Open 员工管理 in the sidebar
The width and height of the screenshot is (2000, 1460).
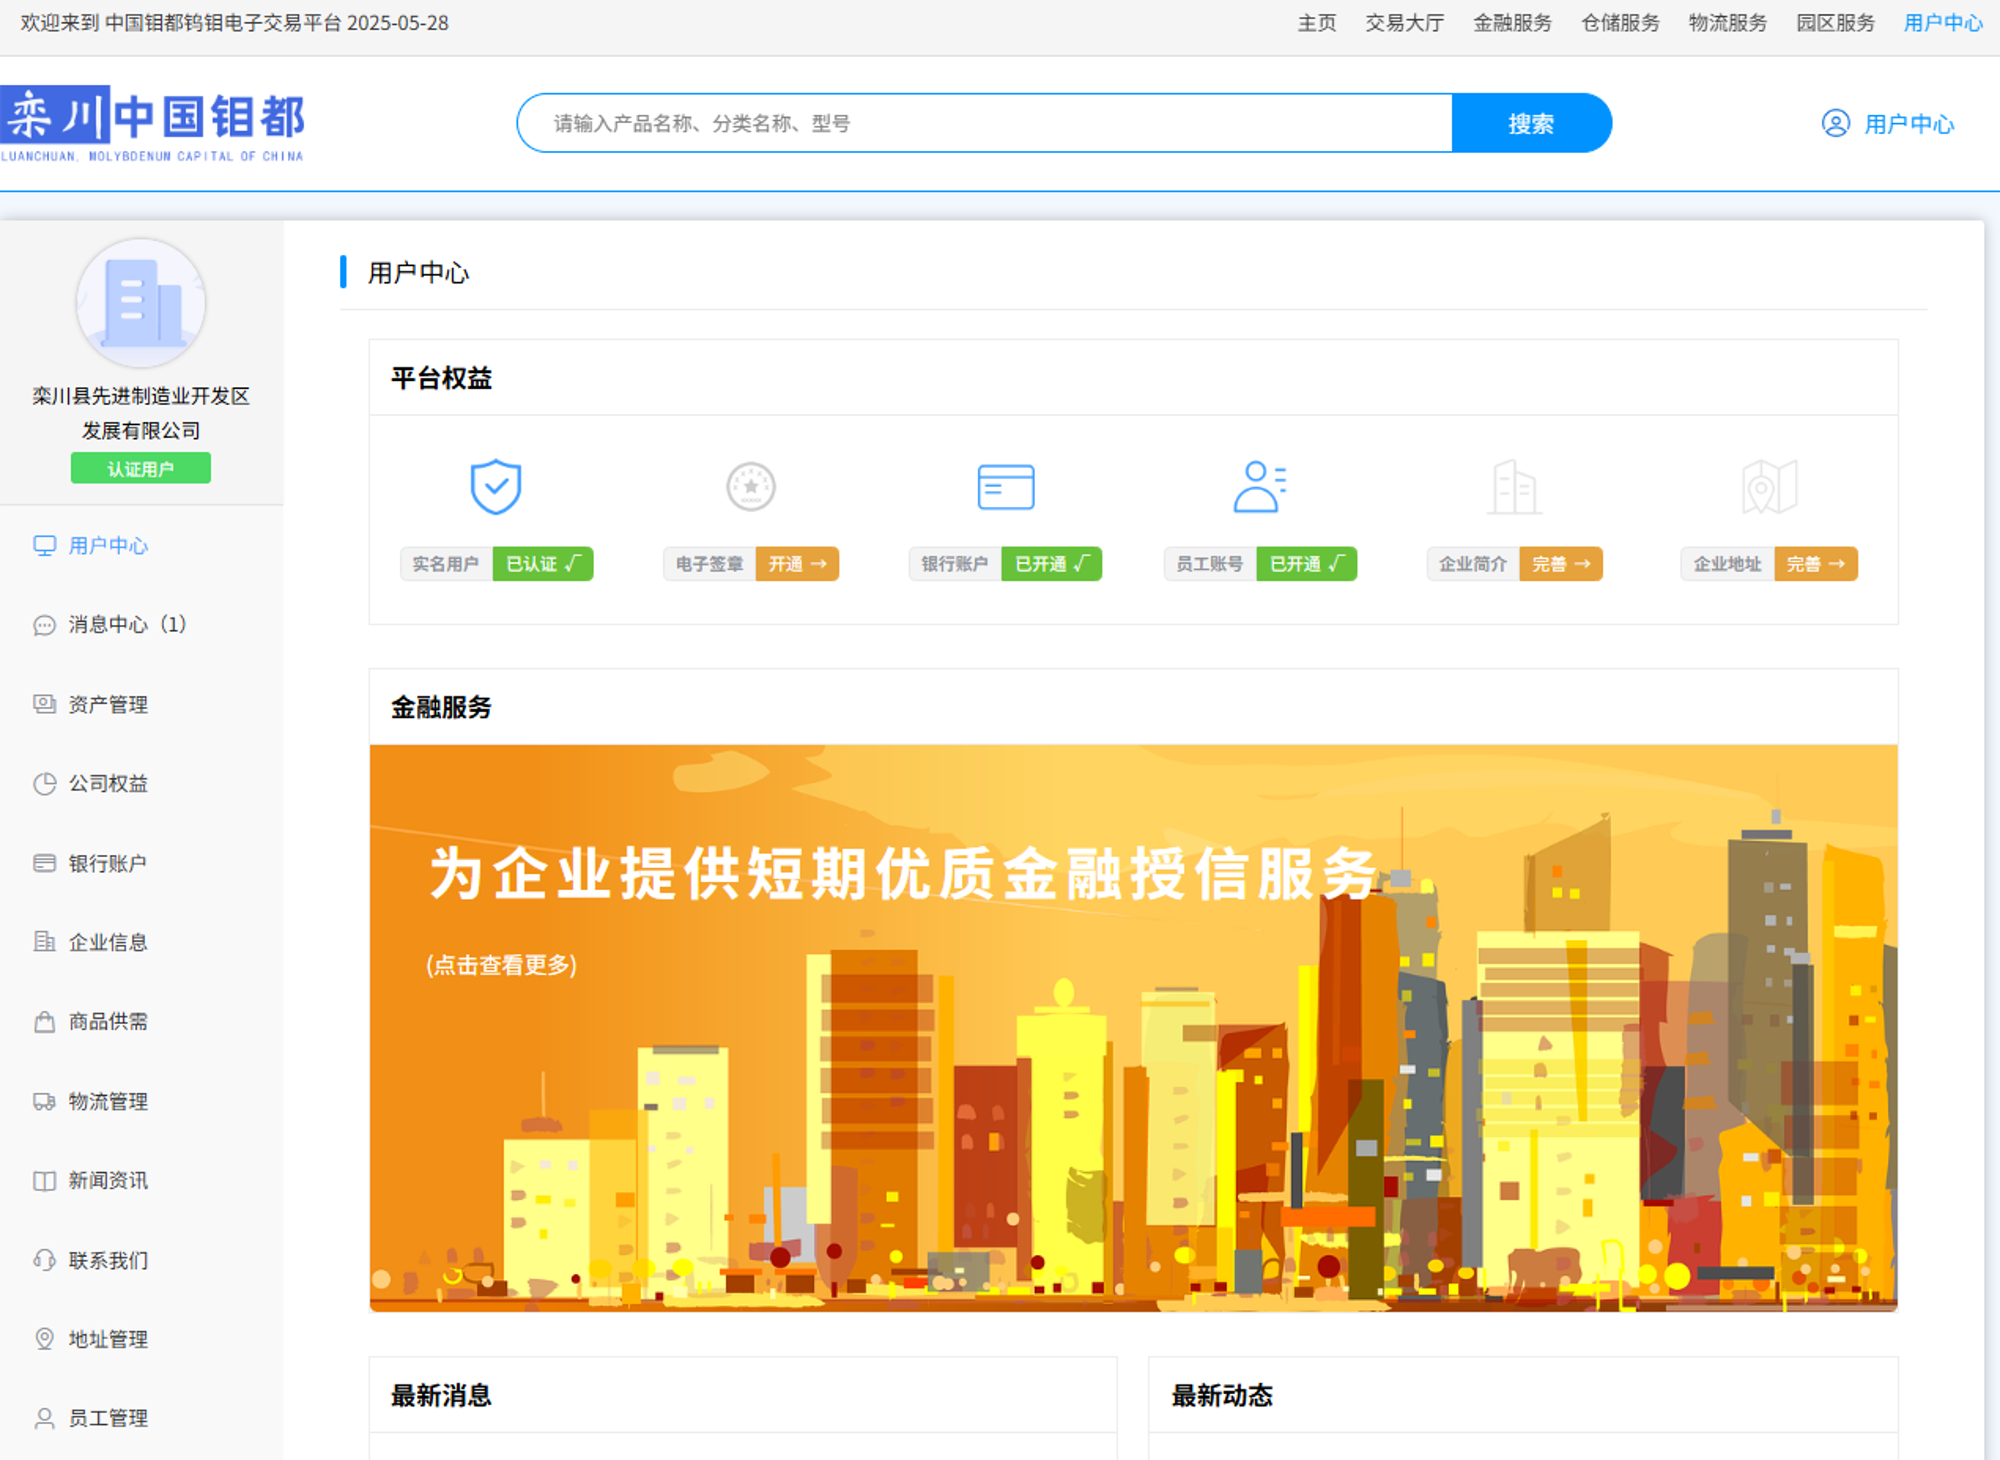[x=107, y=1418]
